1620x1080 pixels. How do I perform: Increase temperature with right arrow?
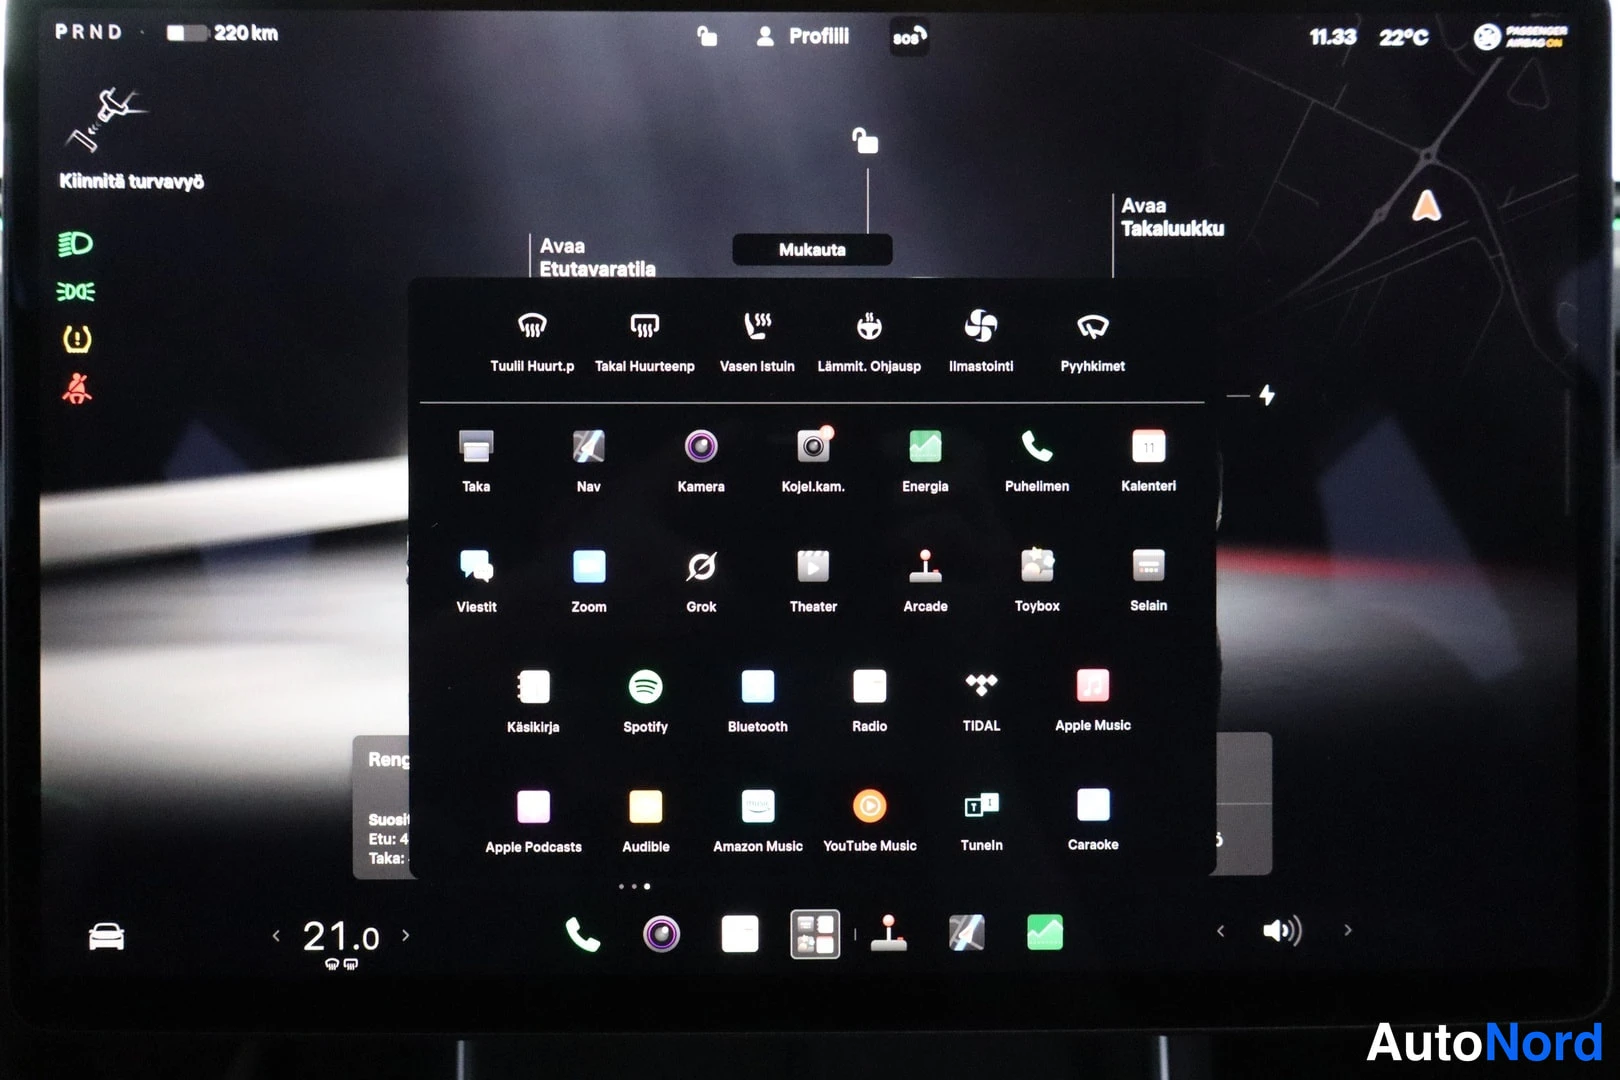pos(405,936)
